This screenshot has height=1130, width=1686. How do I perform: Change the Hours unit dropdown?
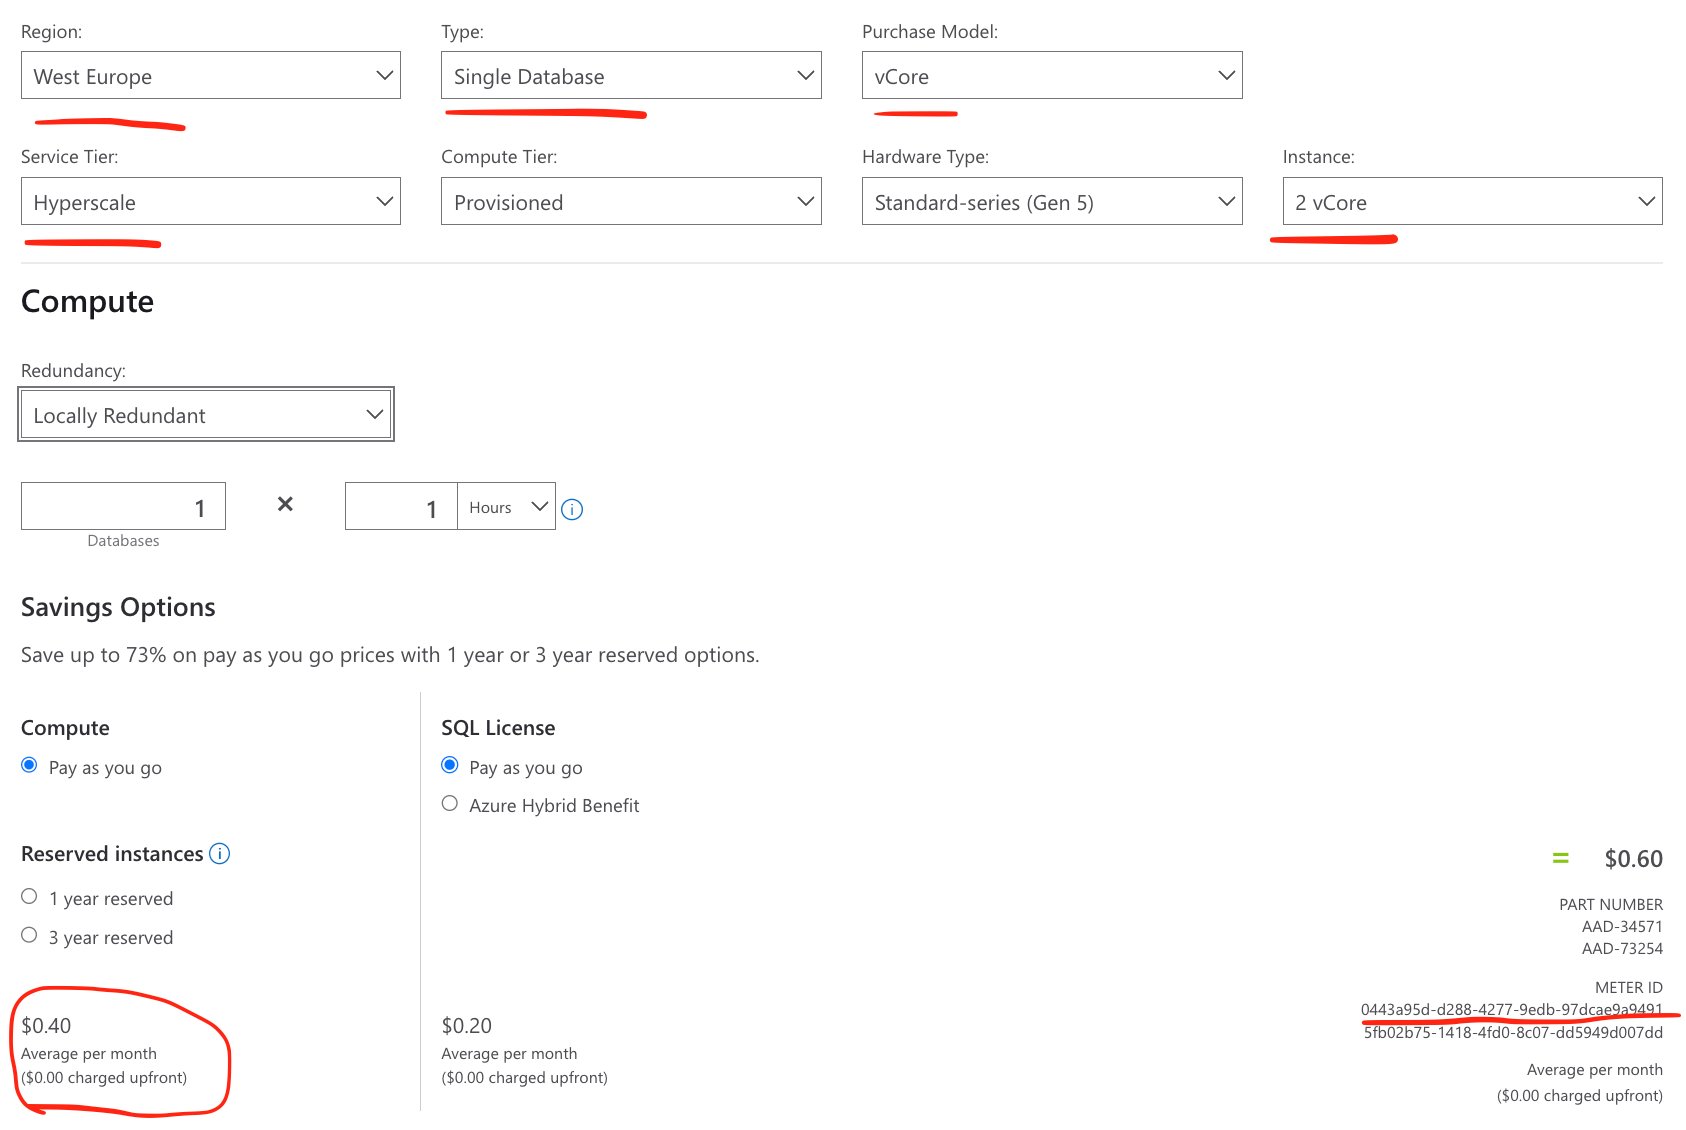(x=507, y=507)
